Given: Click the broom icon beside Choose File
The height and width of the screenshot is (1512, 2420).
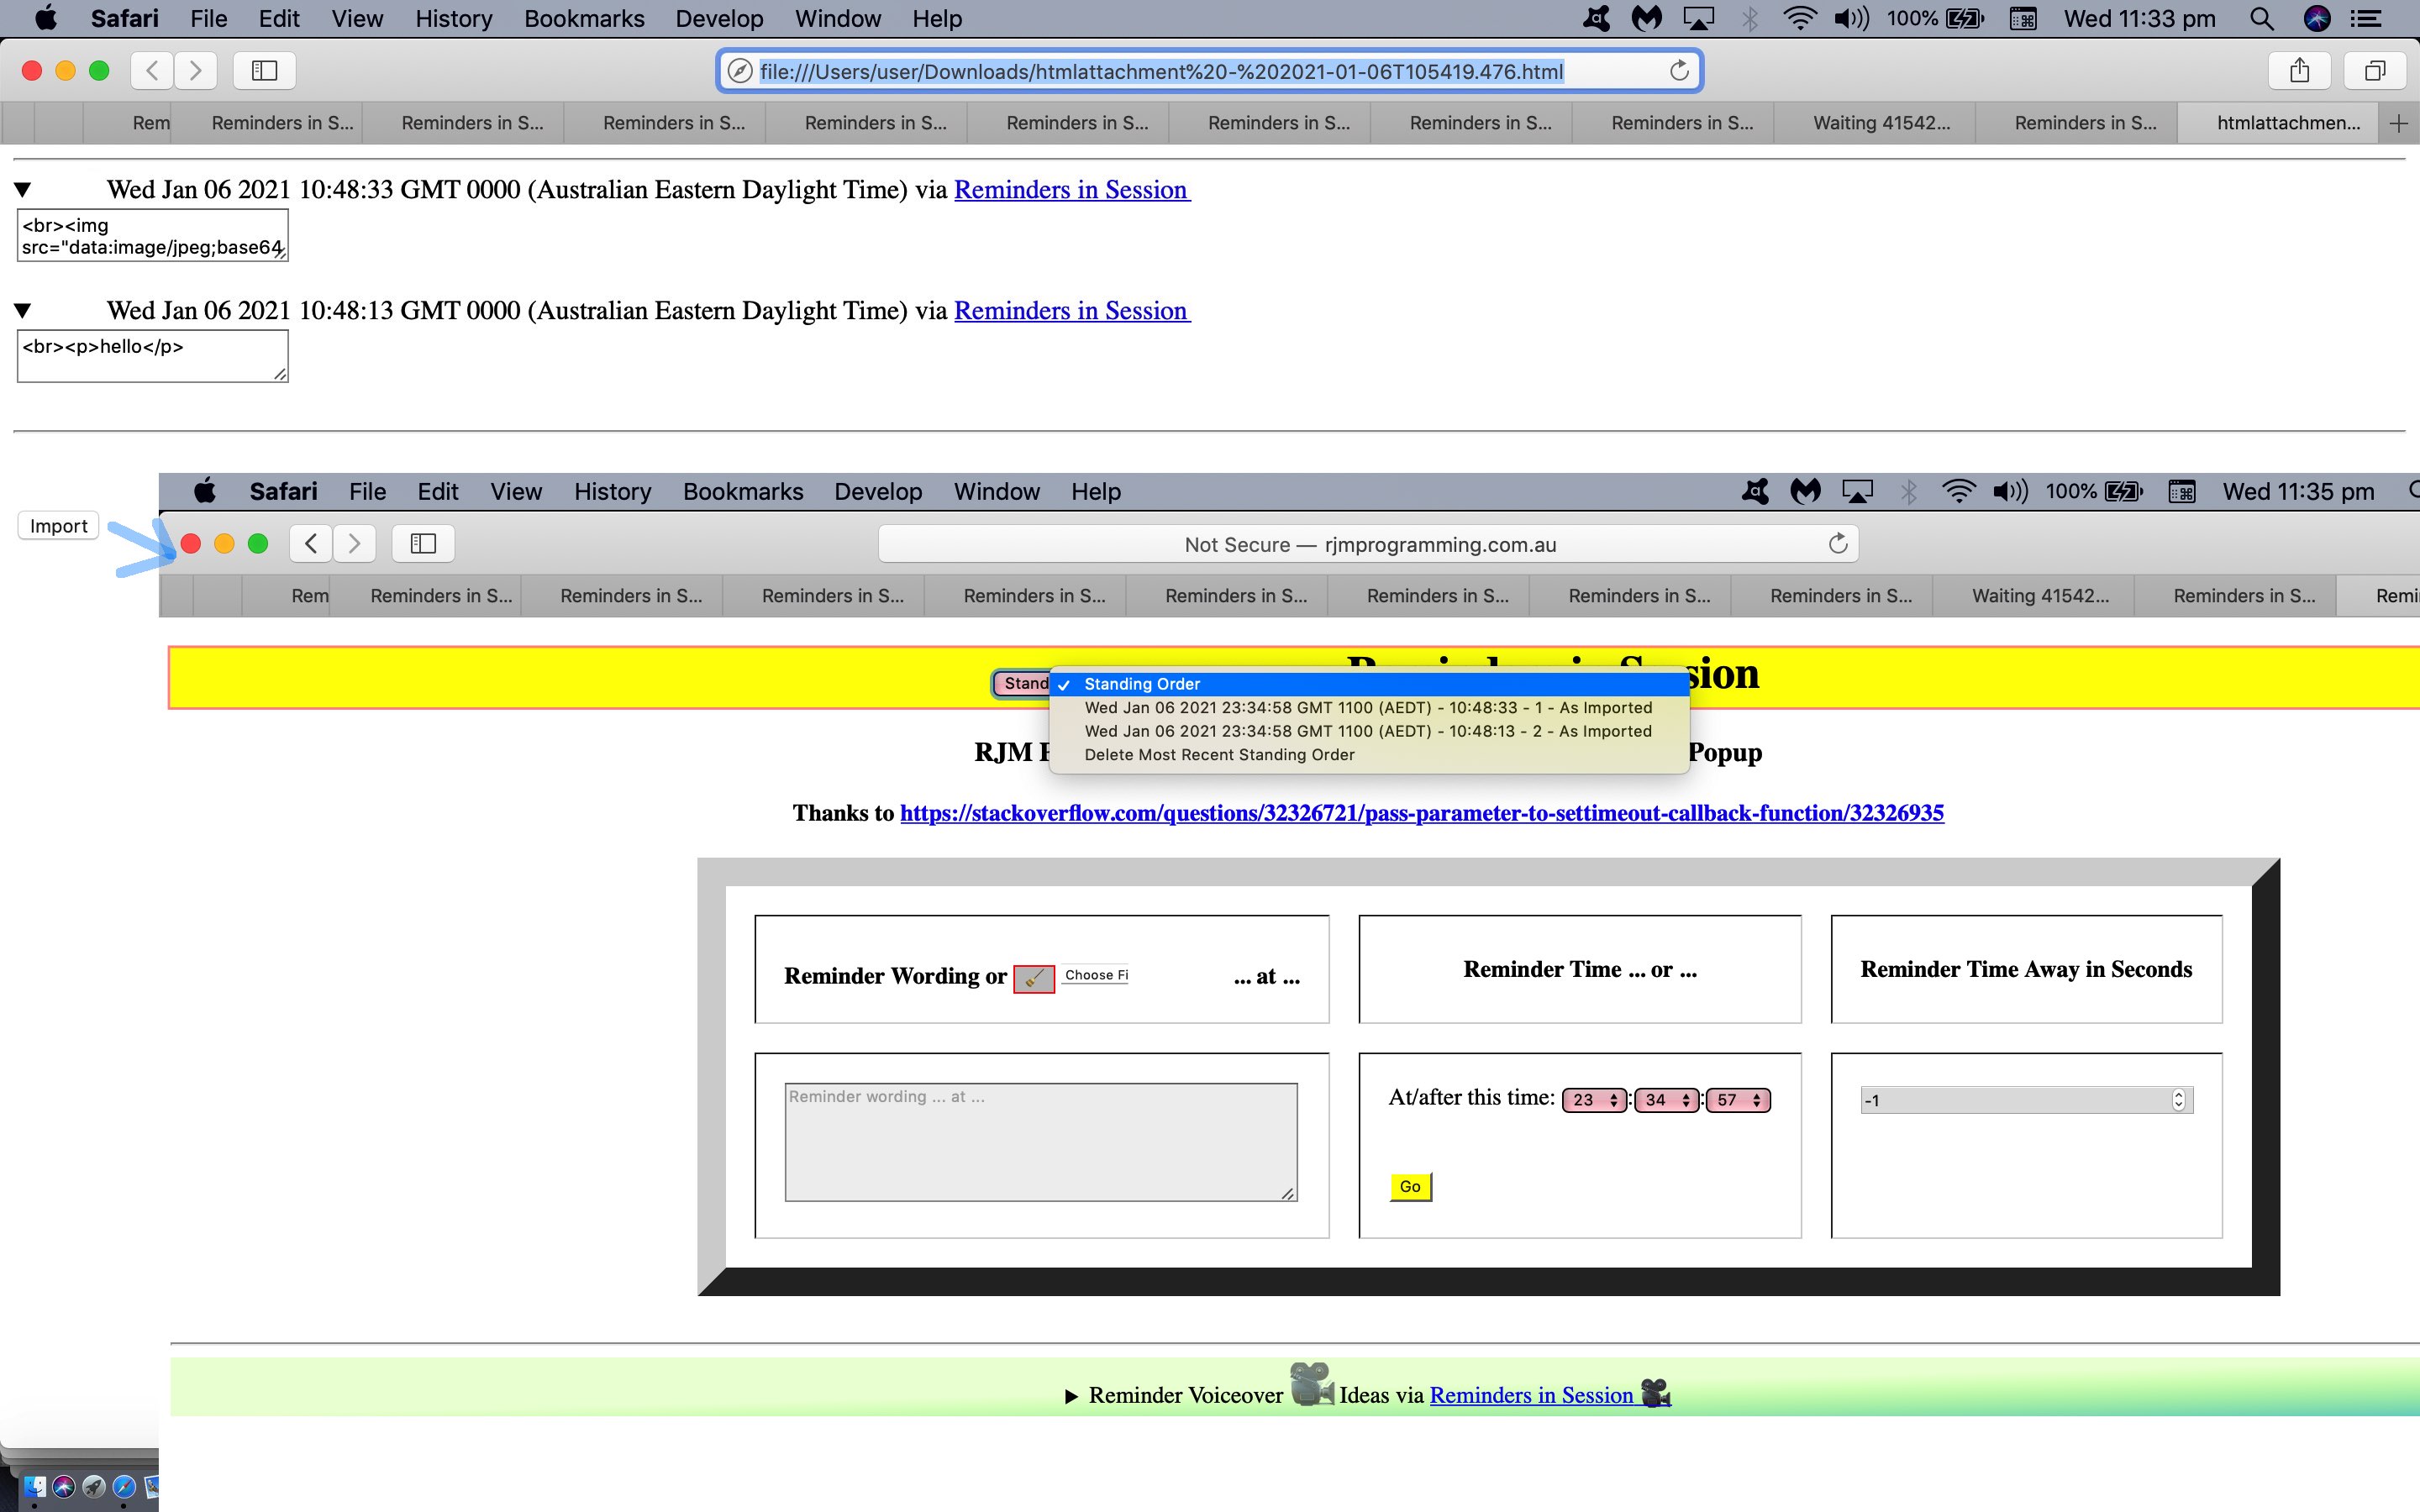Looking at the screenshot, I should click(1034, 978).
